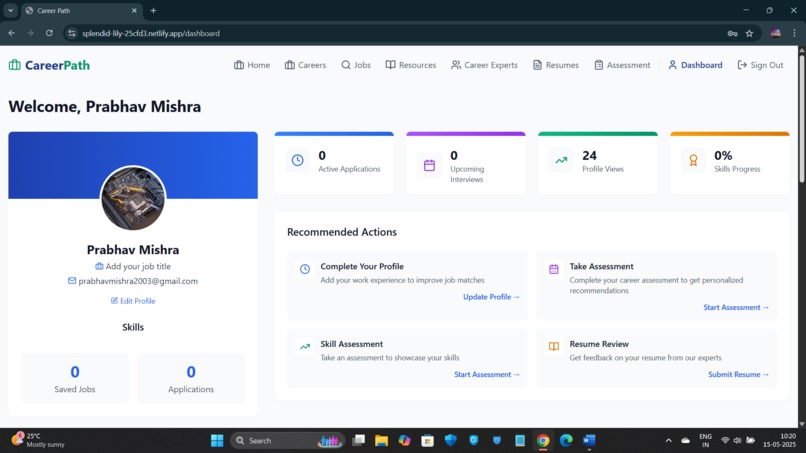
Task: Open the Resumes nav item
Action: [556, 65]
